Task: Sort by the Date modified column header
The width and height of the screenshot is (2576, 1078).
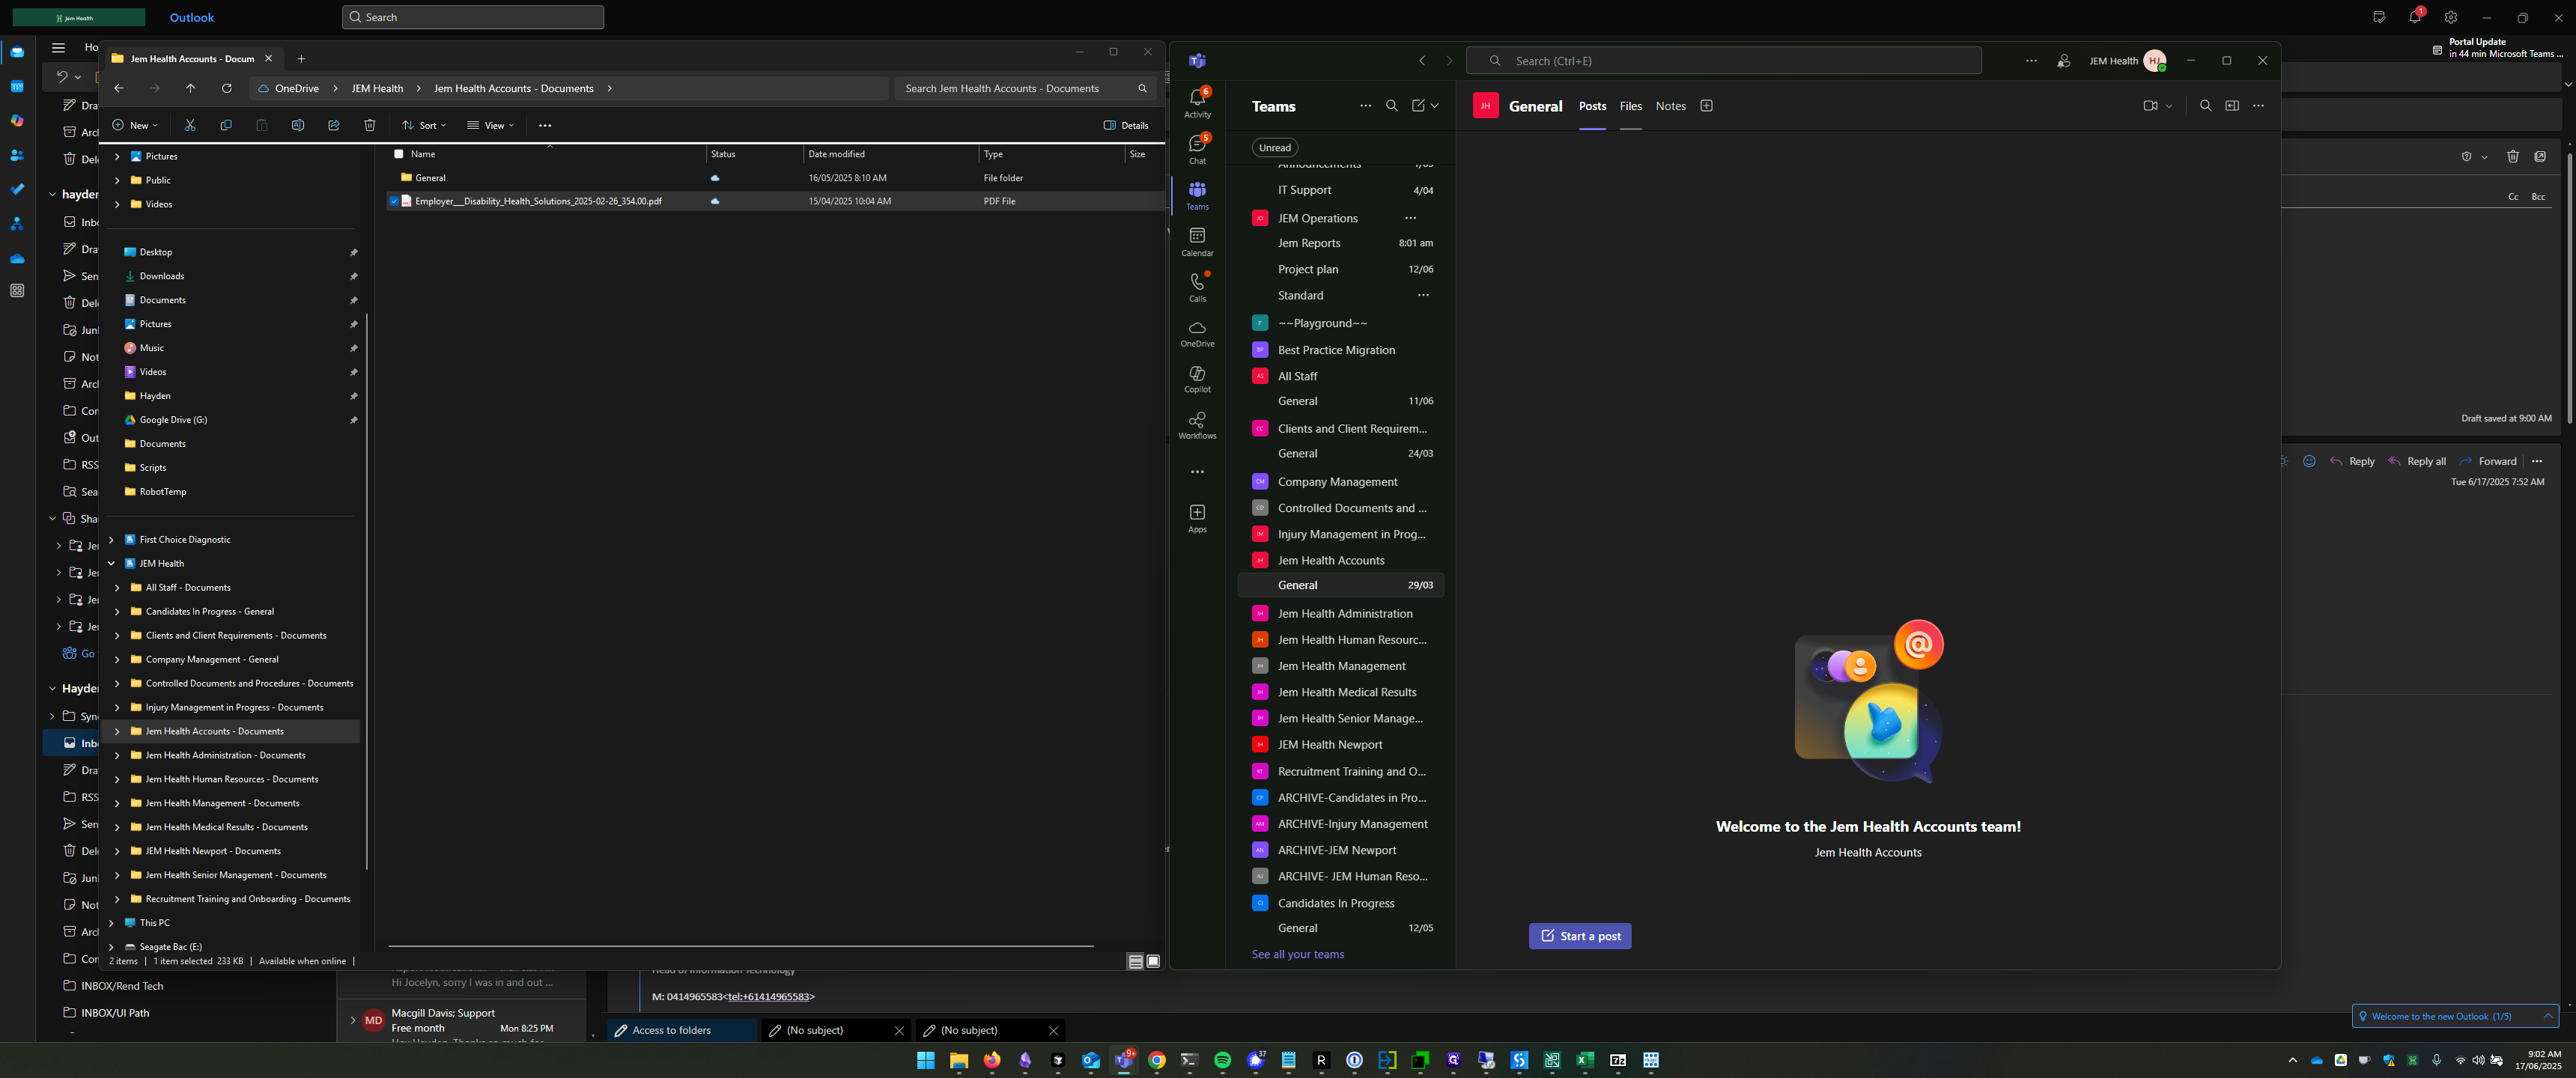Action: [836, 154]
